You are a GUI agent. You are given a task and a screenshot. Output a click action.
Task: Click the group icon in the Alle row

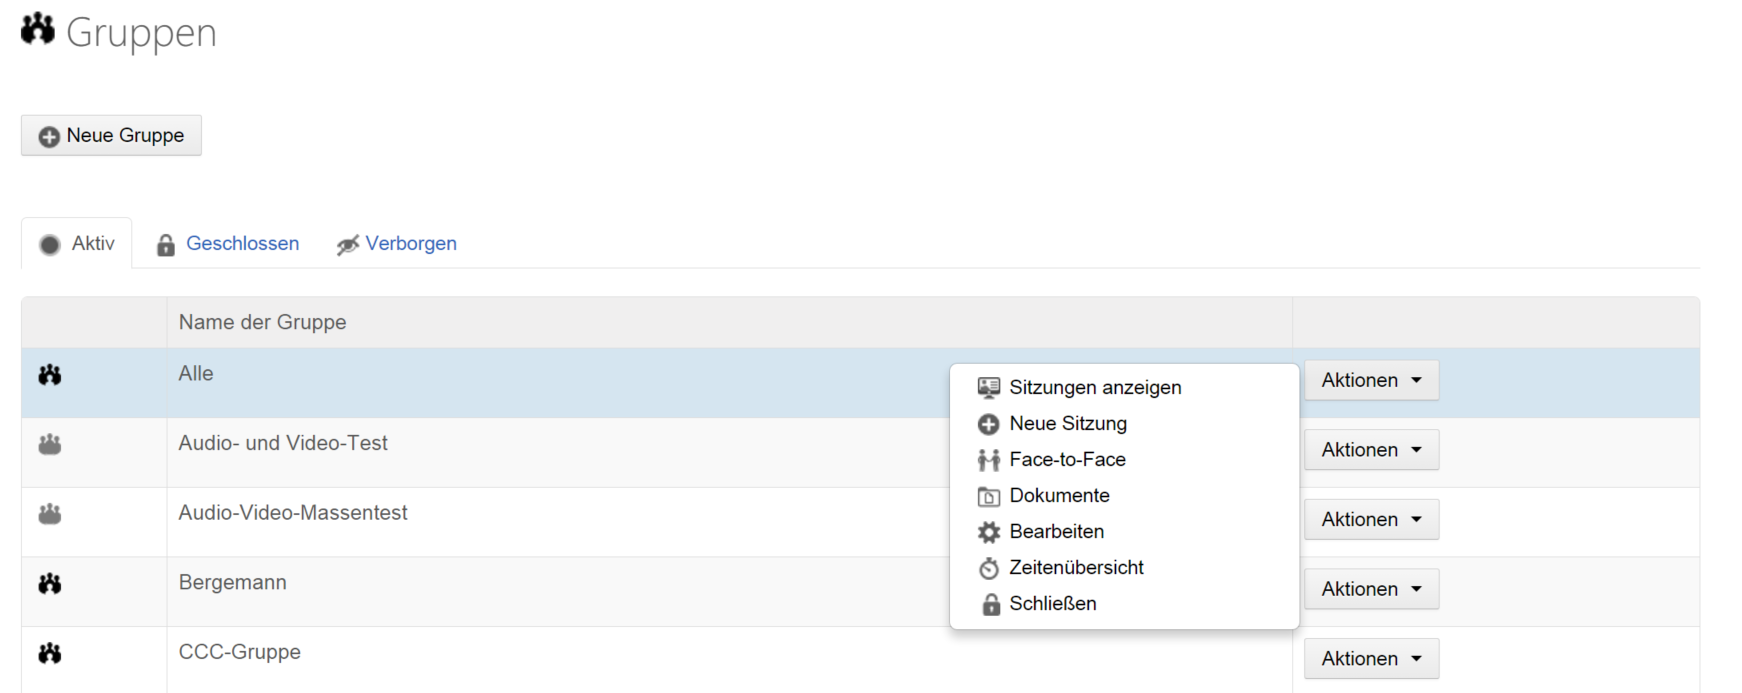pos(50,375)
